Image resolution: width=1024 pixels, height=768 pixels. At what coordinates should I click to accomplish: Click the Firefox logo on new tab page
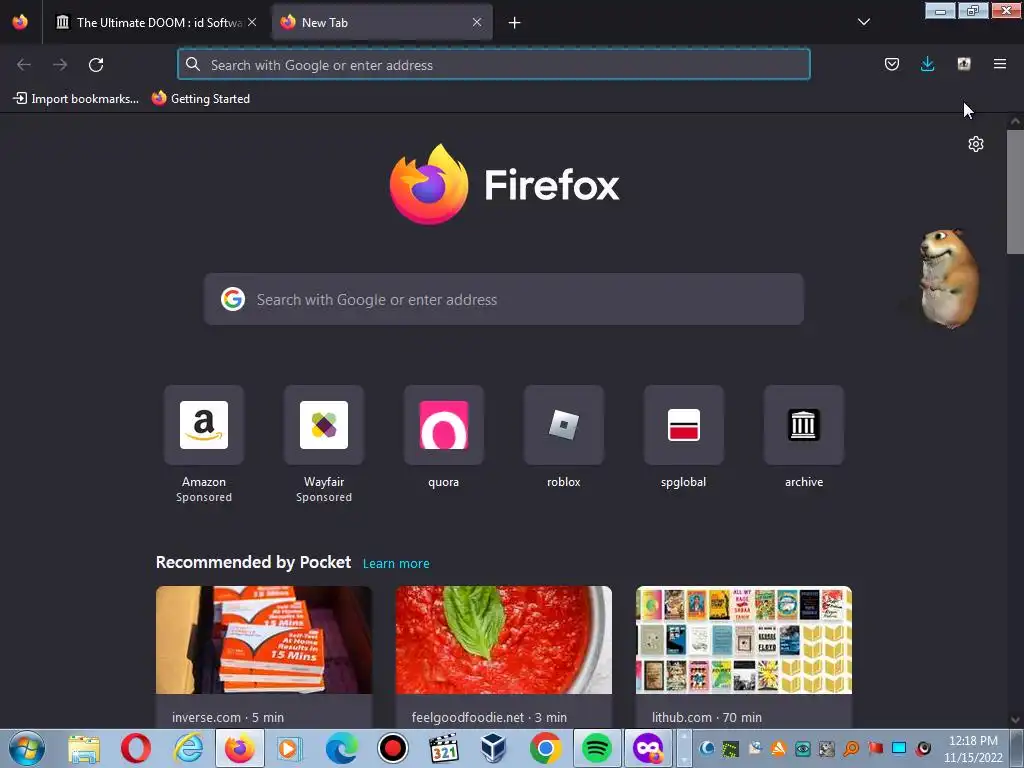click(429, 184)
